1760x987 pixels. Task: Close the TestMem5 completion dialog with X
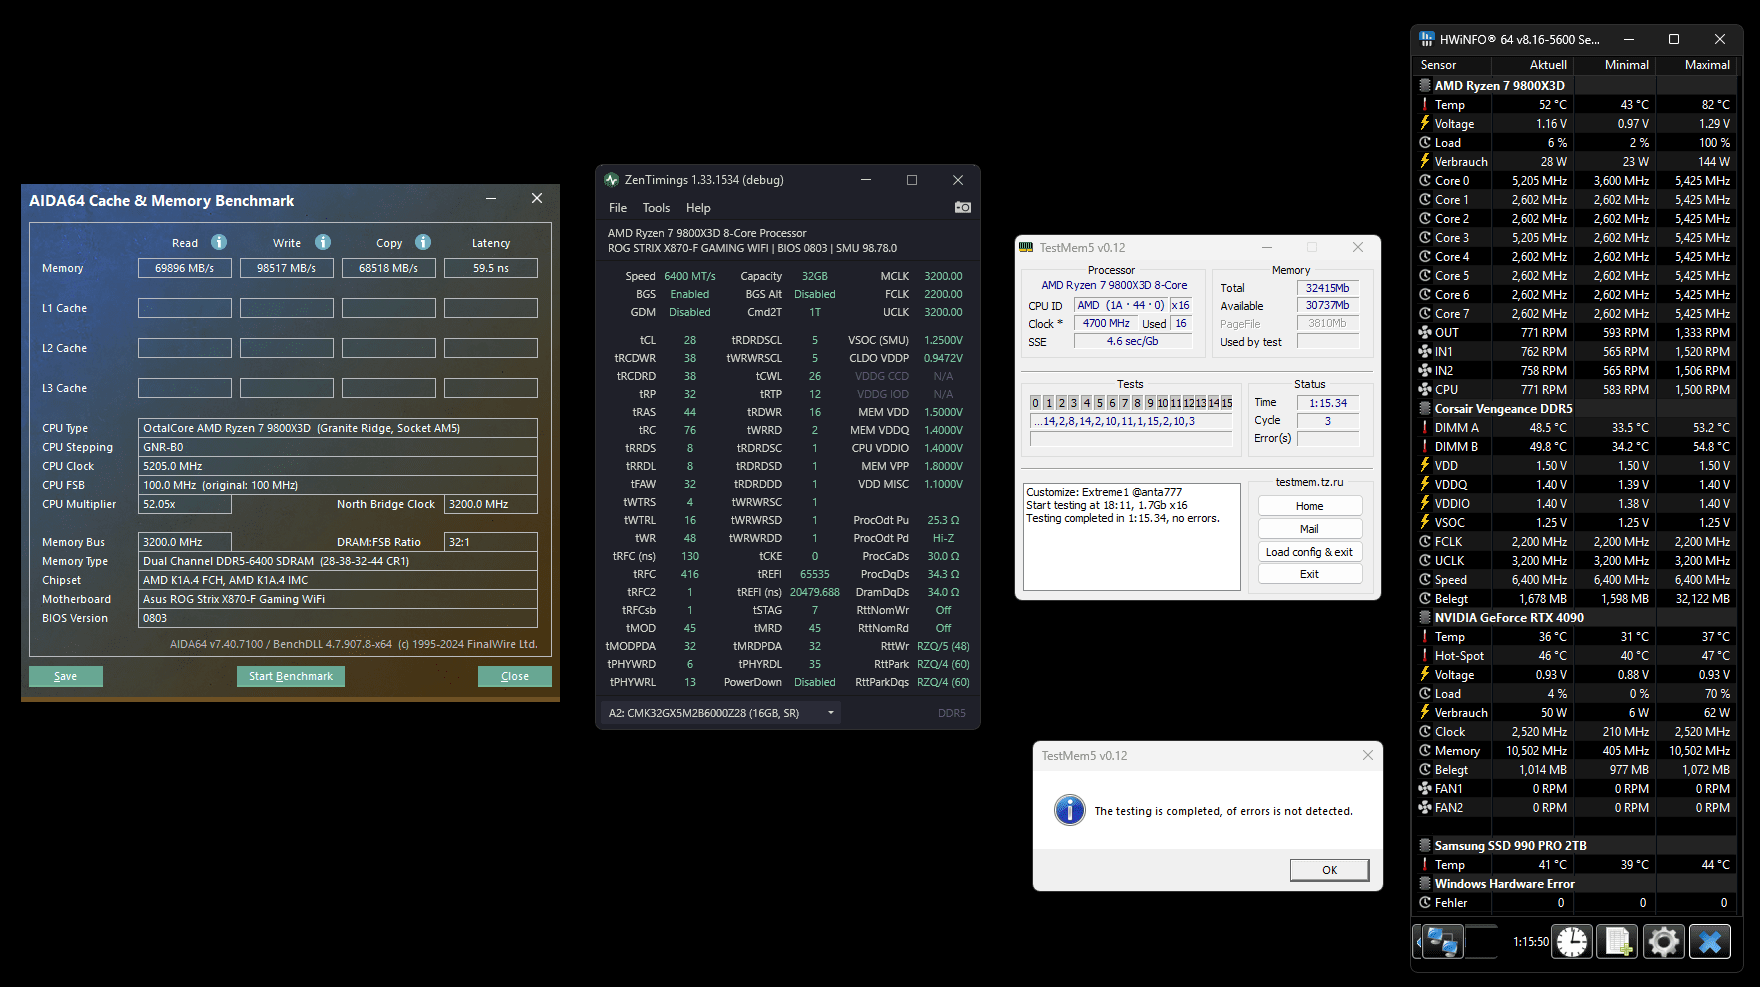click(1367, 755)
